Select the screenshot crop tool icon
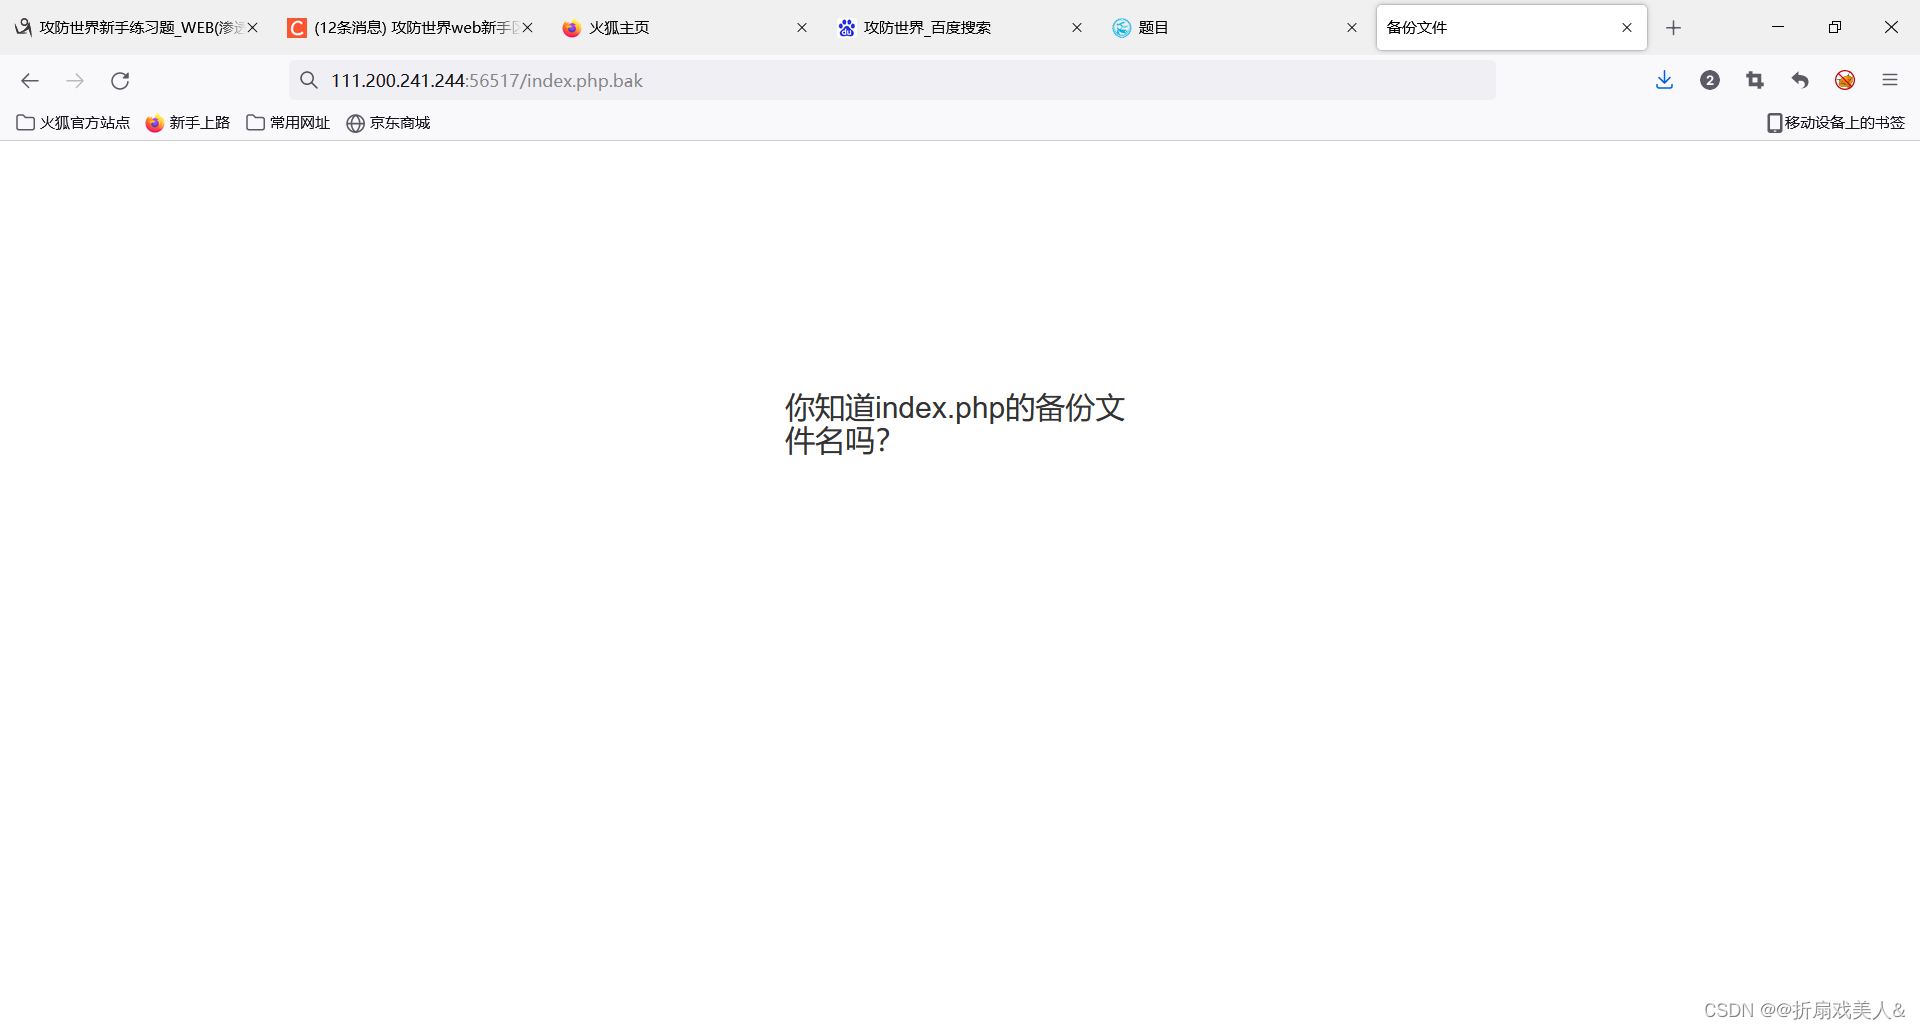The height and width of the screenshot is (1030, 1920). (1755, 80)
